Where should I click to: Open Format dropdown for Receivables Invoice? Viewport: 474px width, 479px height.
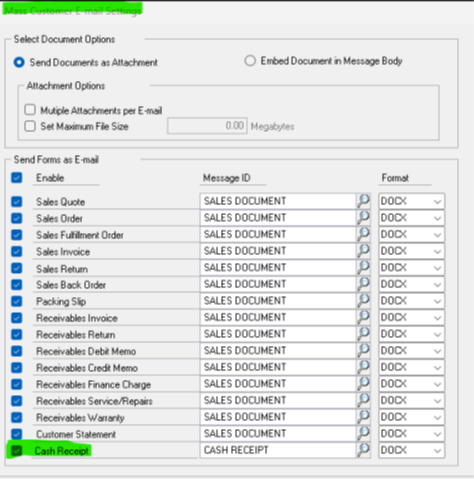[x=411, y=317]
